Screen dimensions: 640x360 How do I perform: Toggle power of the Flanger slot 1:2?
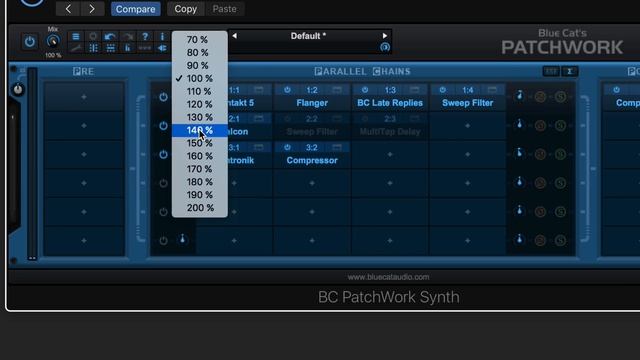(287, 90)
